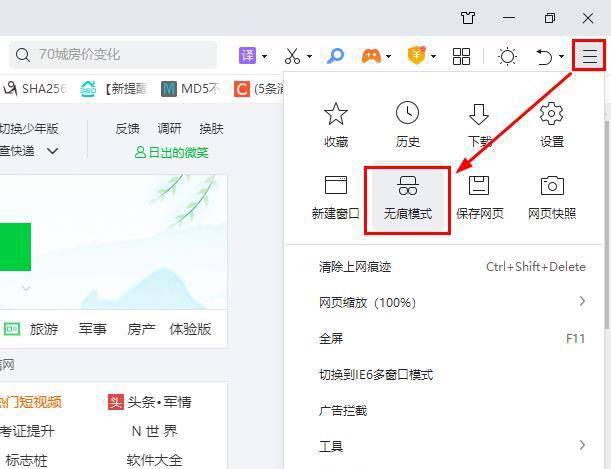
Task: Open the 360 【新提醒 bookmark
Action: tap(113, 89)
